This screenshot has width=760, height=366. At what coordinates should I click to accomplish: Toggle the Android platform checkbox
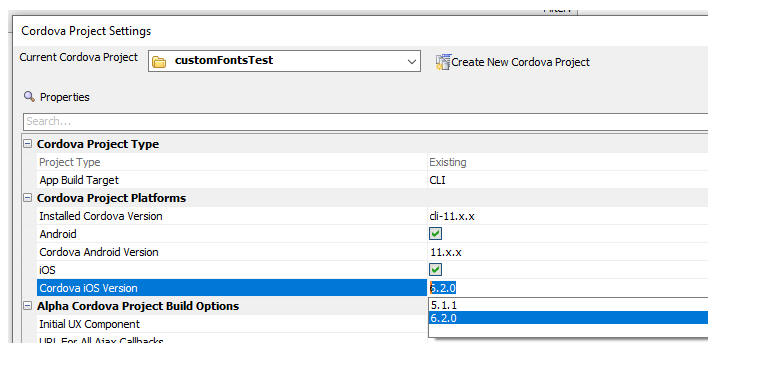(x=436, y=234)
